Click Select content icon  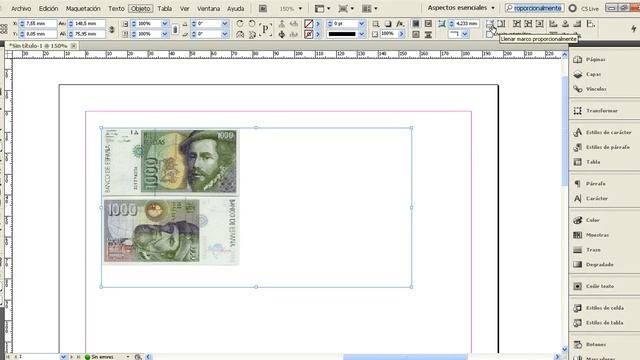[x=282, y=35]
